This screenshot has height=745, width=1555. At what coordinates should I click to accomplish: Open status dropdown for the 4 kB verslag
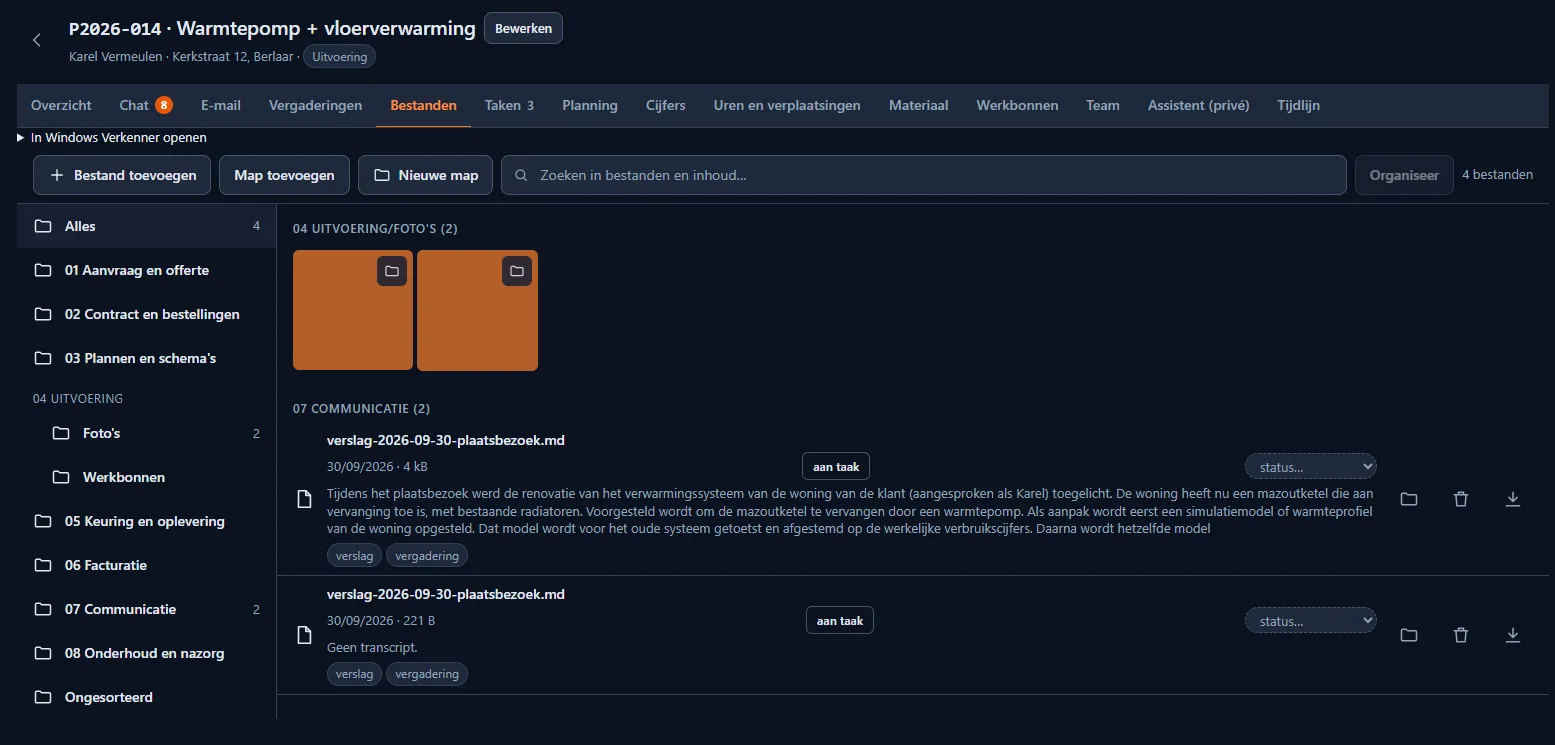(1311, 467)
